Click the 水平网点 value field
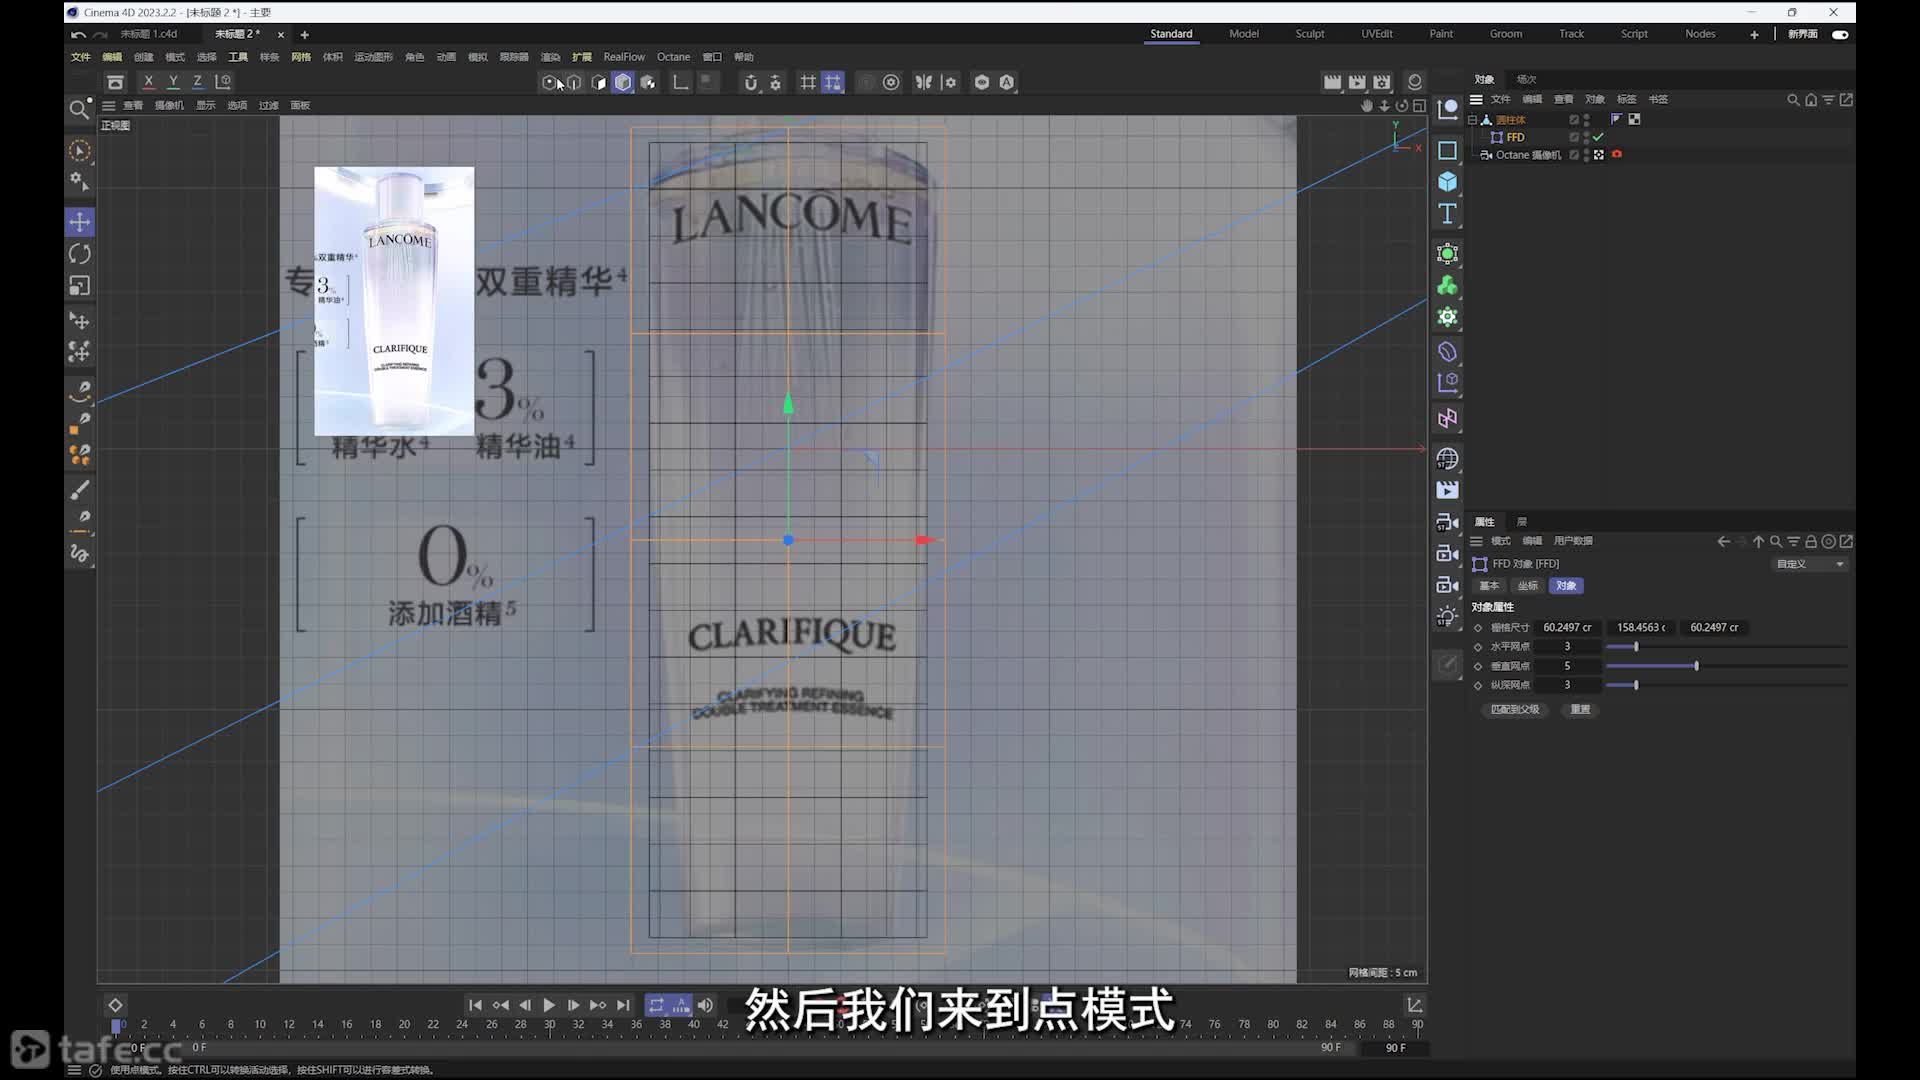The width and height of the screenshot is (1920, 1080). (1567, 647)
